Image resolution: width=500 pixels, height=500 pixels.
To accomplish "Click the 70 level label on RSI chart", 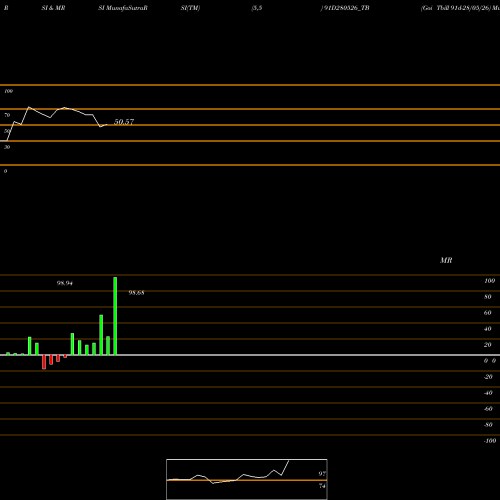I will (x=7, y=115).
